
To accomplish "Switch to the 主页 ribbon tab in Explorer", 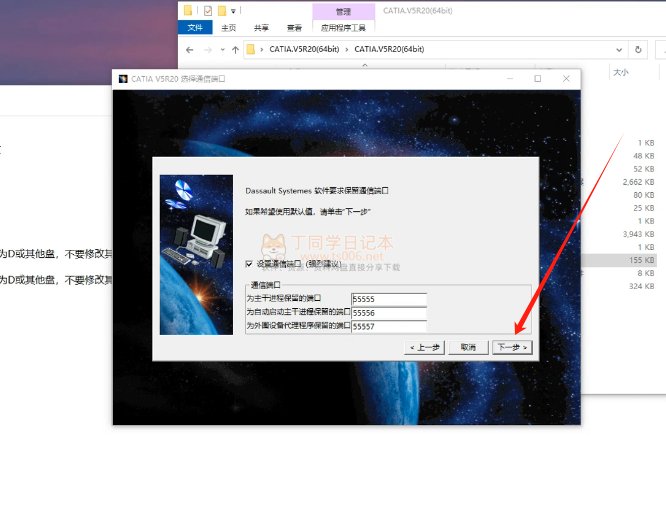I will click(x=229, y=28).
